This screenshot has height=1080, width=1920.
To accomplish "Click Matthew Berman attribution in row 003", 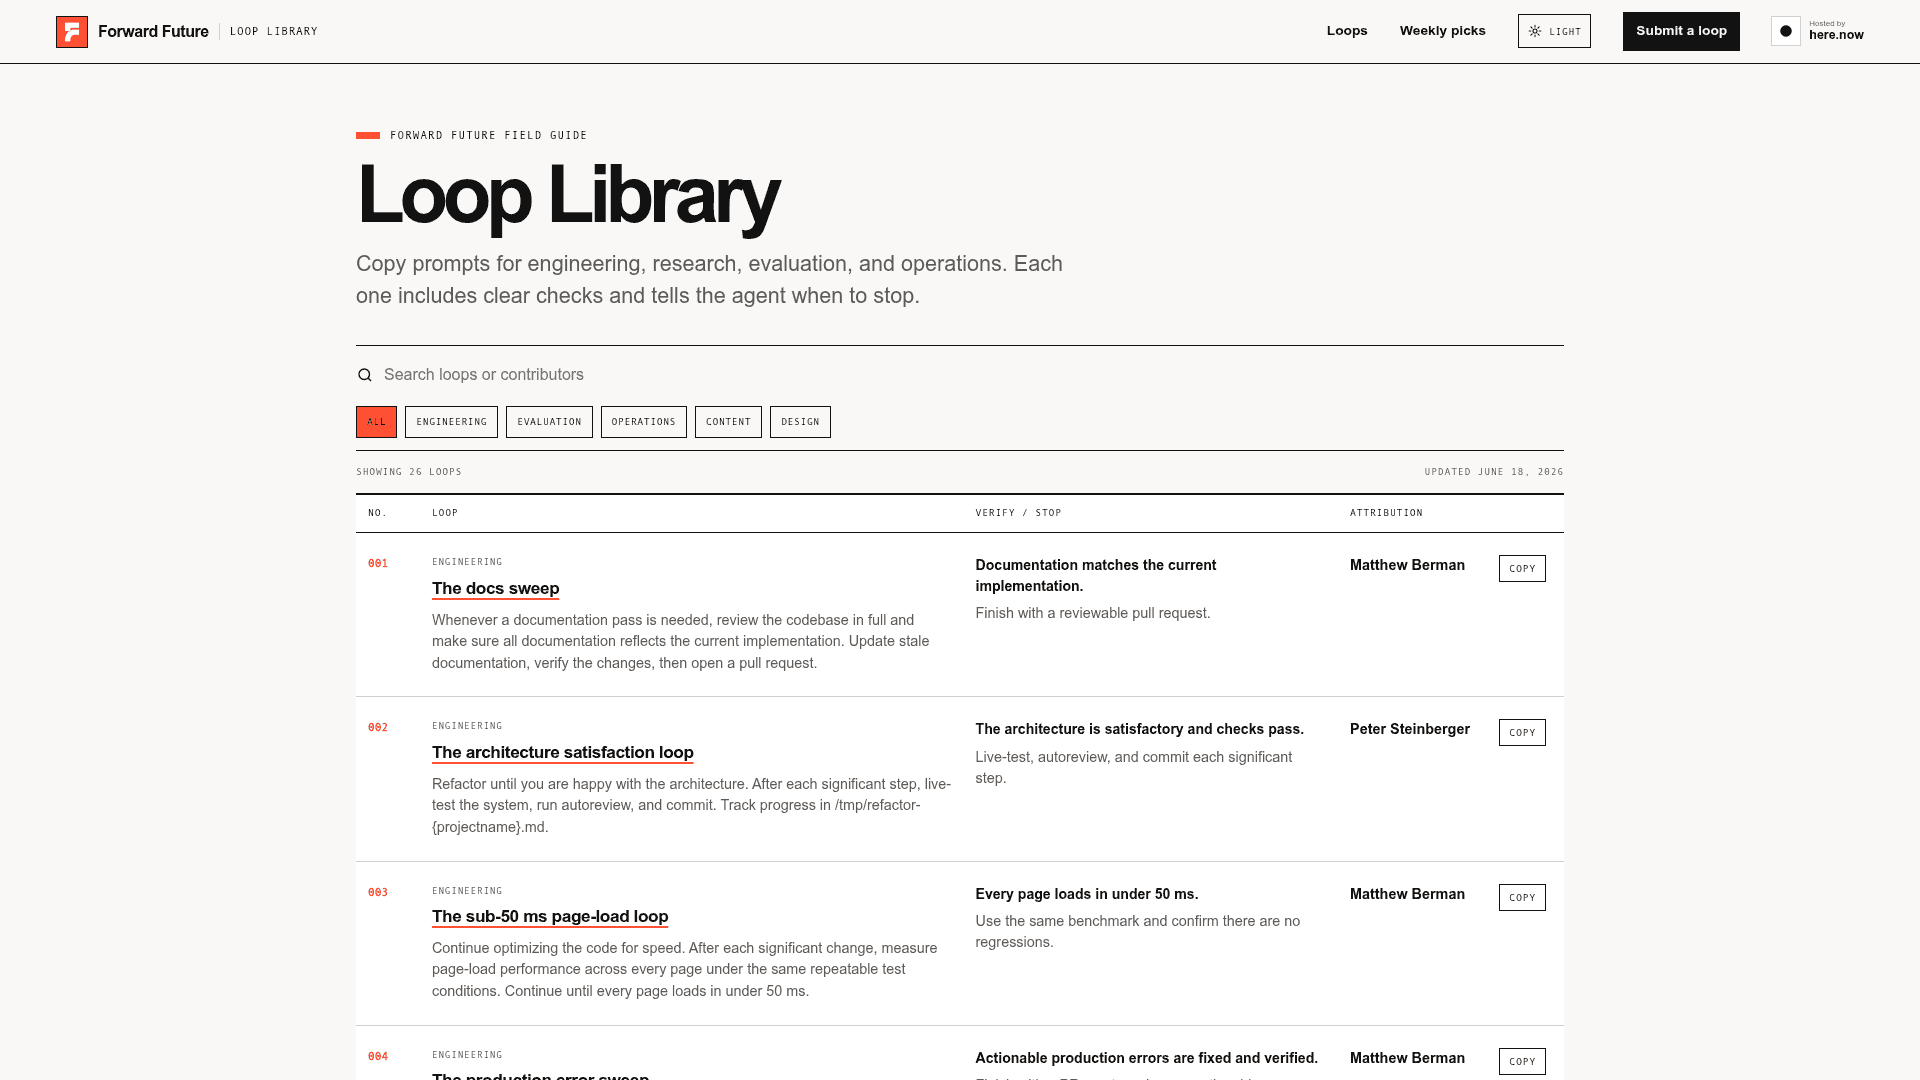I will [1407, 895].
